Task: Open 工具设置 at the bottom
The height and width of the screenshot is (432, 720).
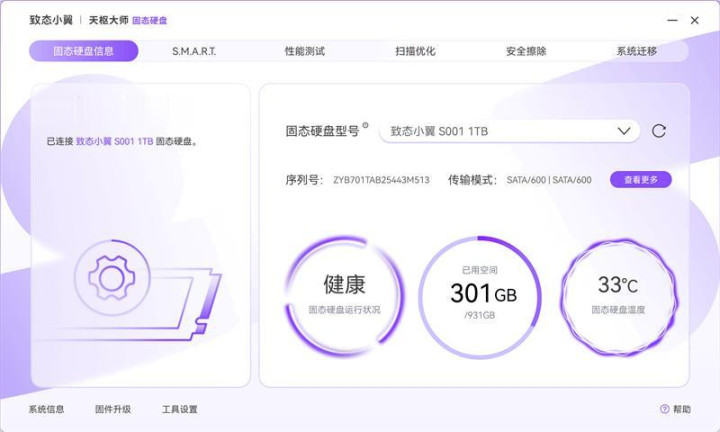Action: click(180, 409)
